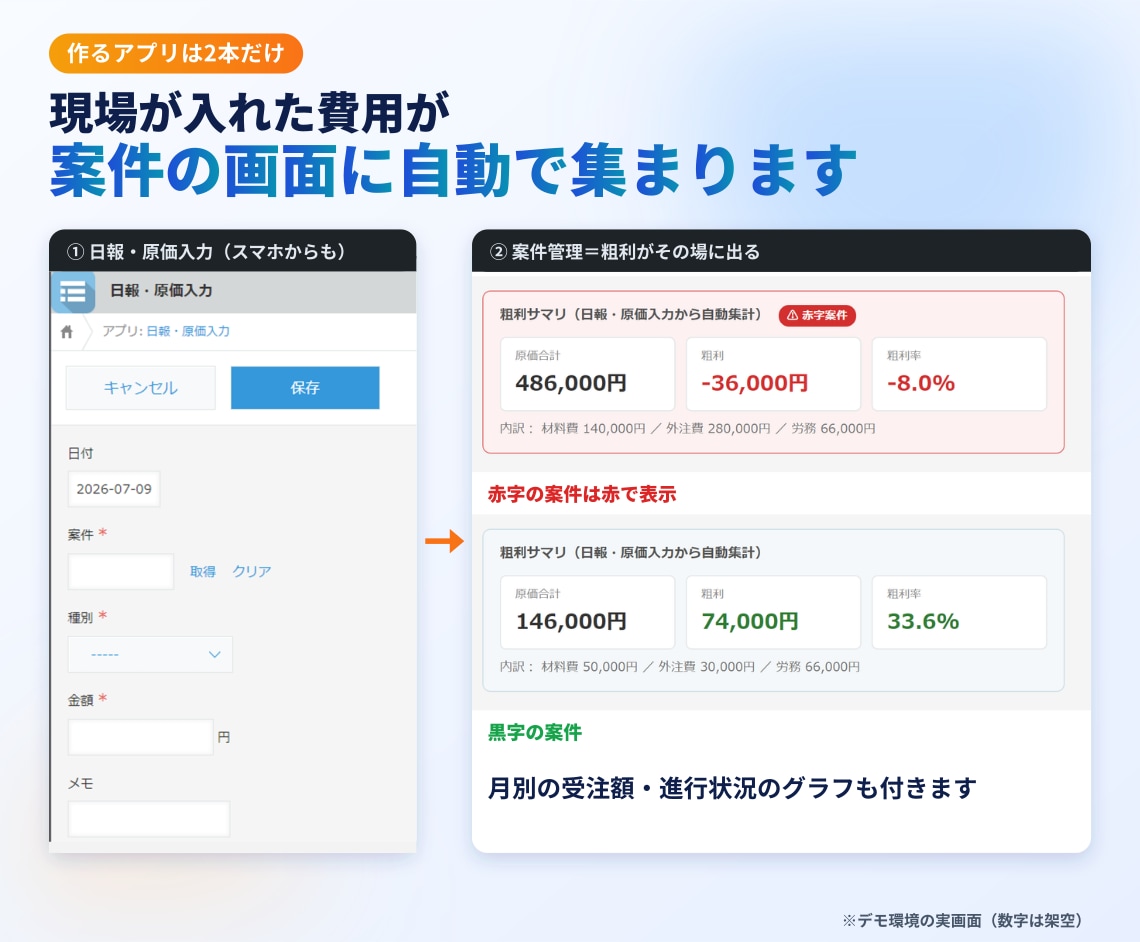Open the 日報・原価入力 breadcrumb link

point(188,331)
